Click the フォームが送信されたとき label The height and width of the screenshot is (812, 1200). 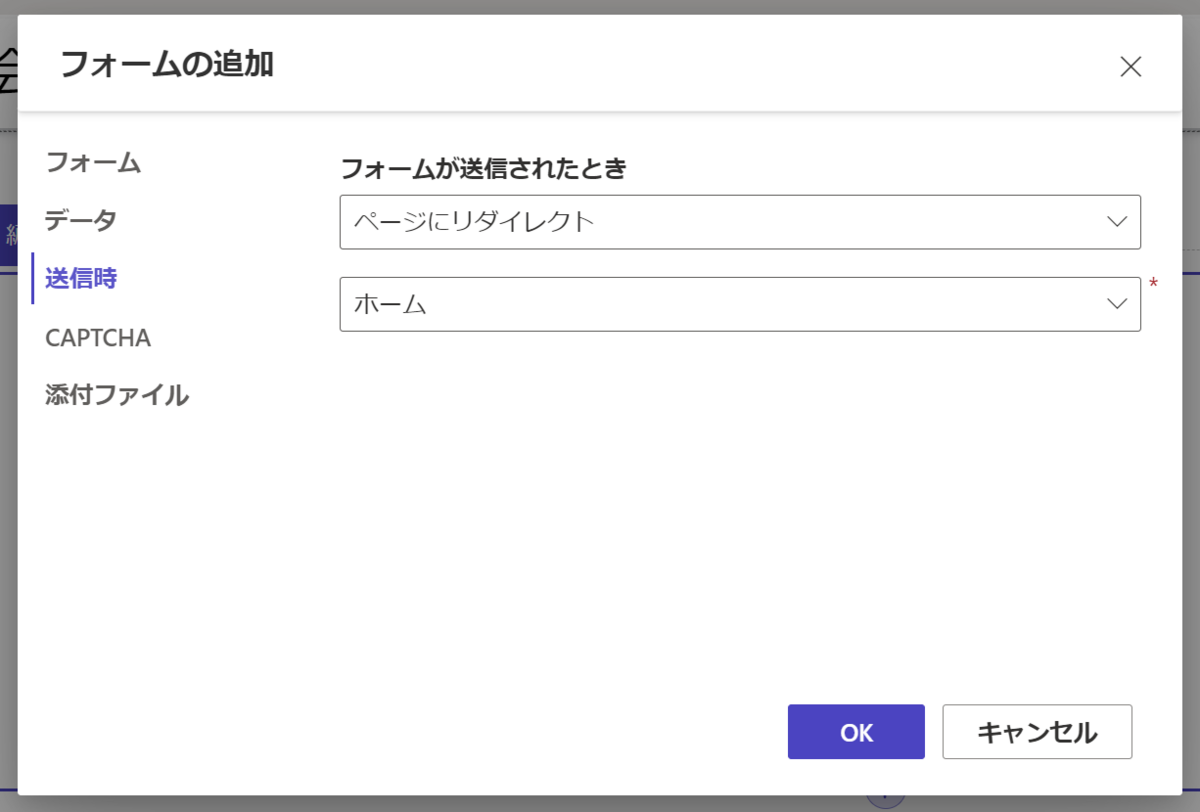483,168
